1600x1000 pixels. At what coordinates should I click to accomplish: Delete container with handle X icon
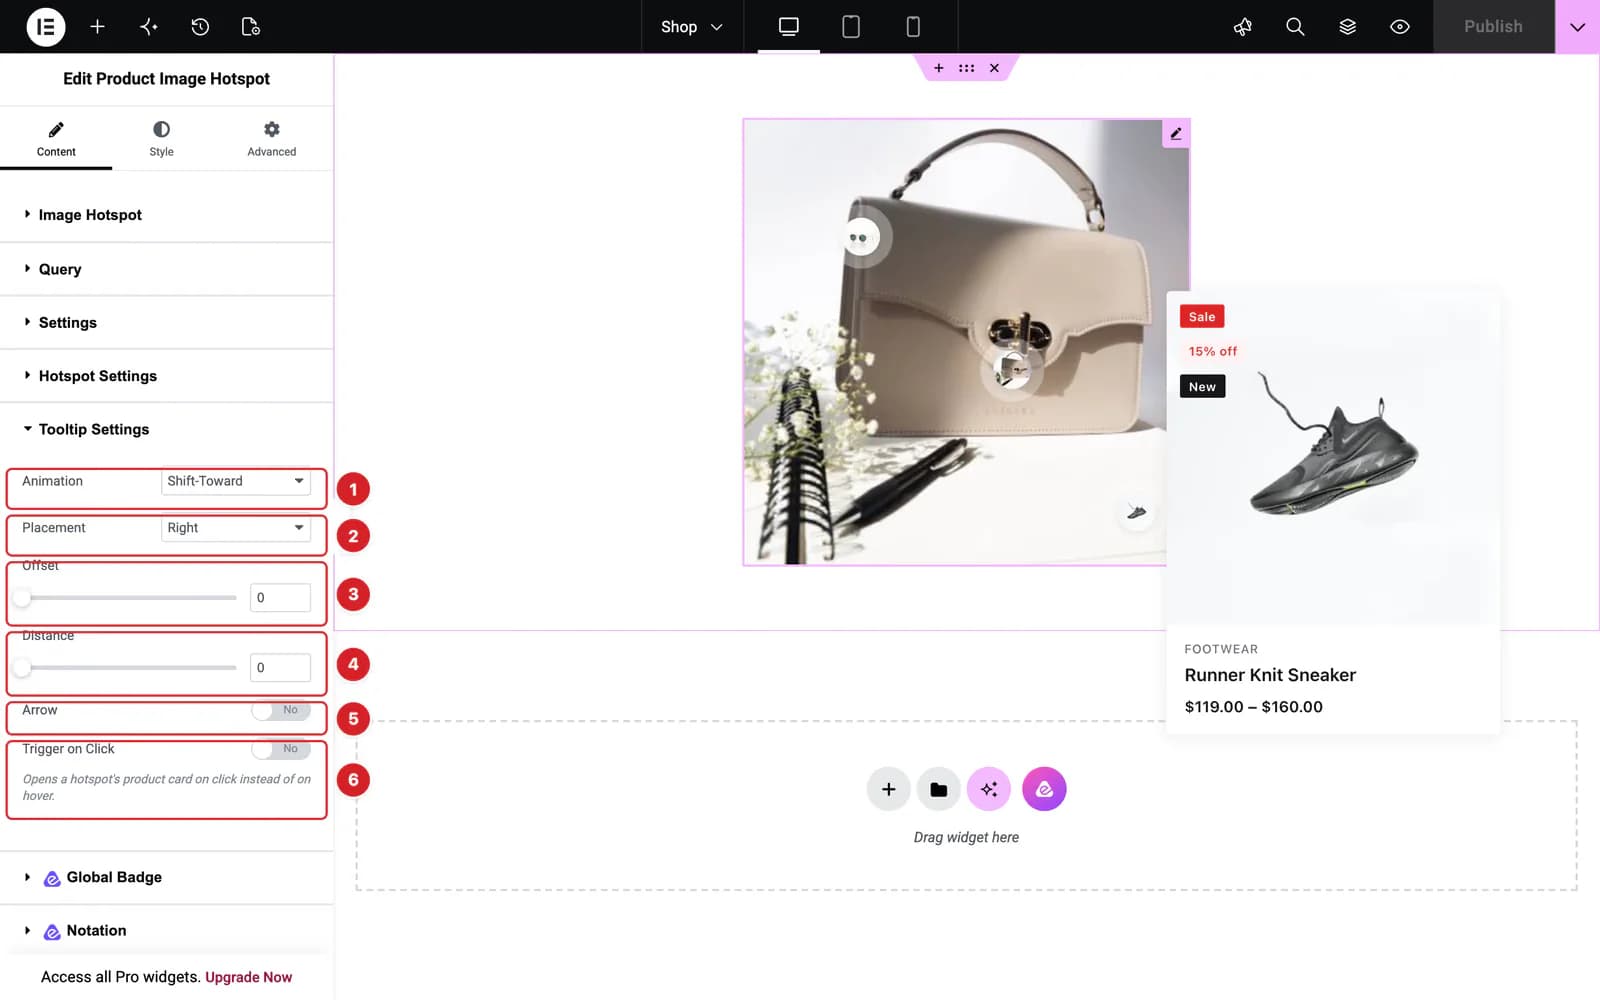coord(994,68)
